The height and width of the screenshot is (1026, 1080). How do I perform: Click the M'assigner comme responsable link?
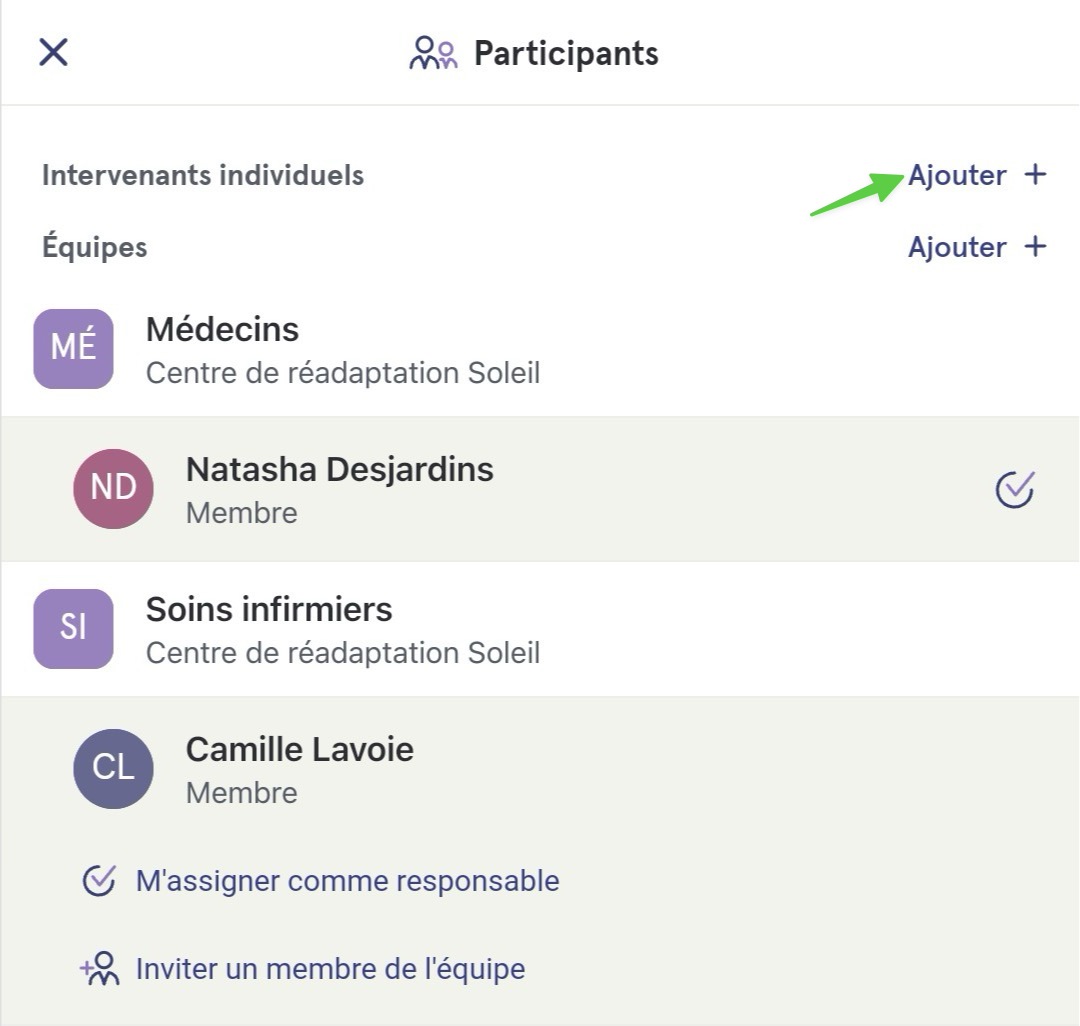pyautogui.click(x=347, y=881)
